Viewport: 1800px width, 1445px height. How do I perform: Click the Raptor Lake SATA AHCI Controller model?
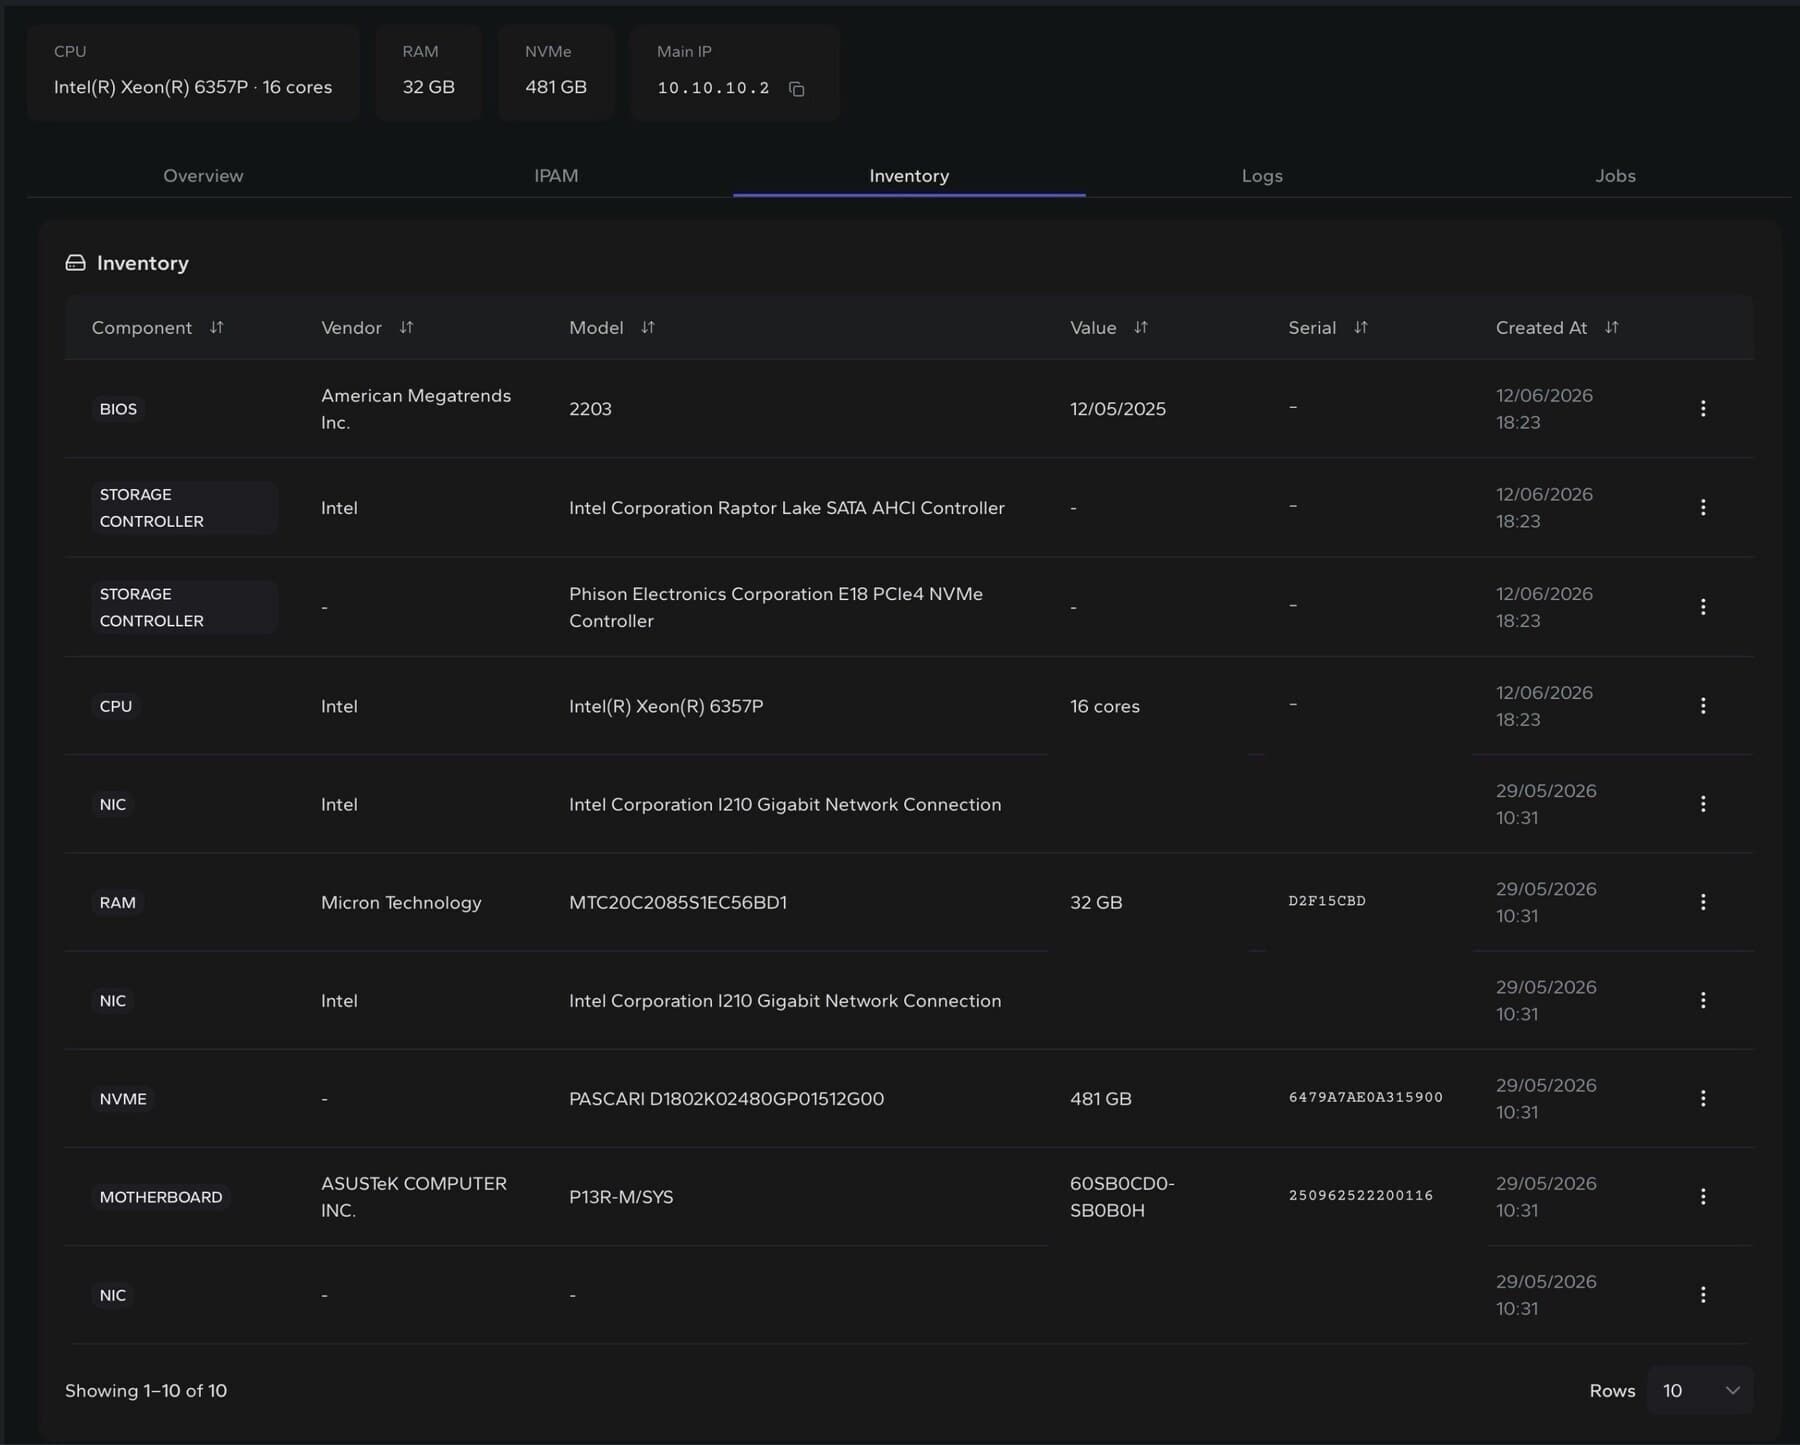pyautogui.click(x=787, y=508)
